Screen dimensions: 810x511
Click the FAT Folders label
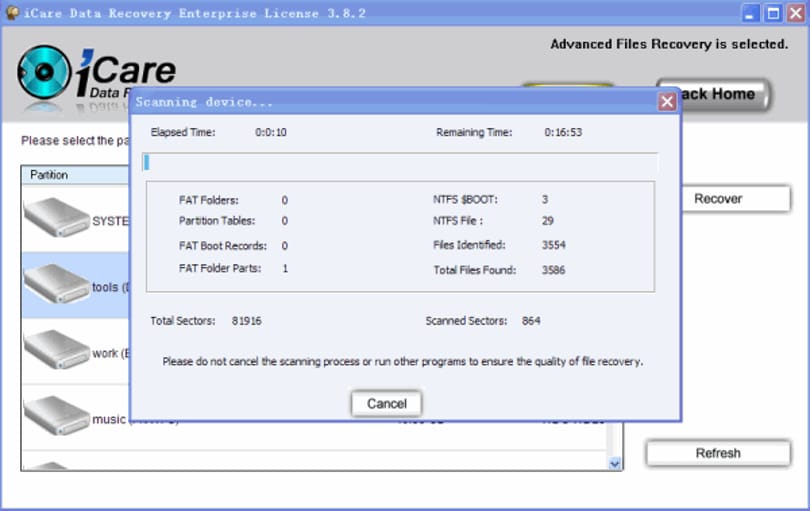tap(209, 200)
